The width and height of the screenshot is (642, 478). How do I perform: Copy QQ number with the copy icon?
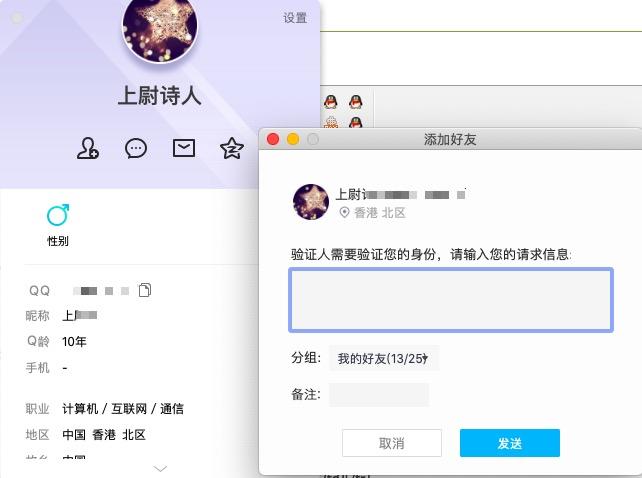click(145, 290)
